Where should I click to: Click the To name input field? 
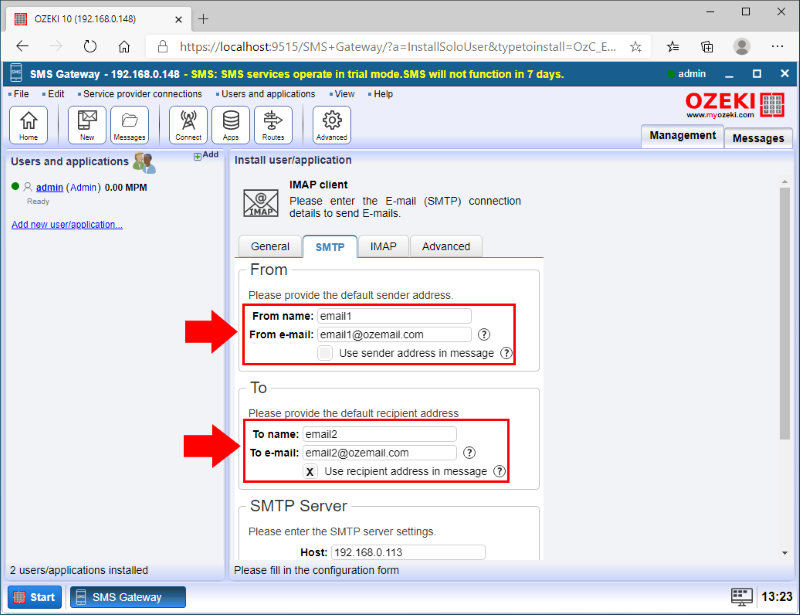[379, 434]
